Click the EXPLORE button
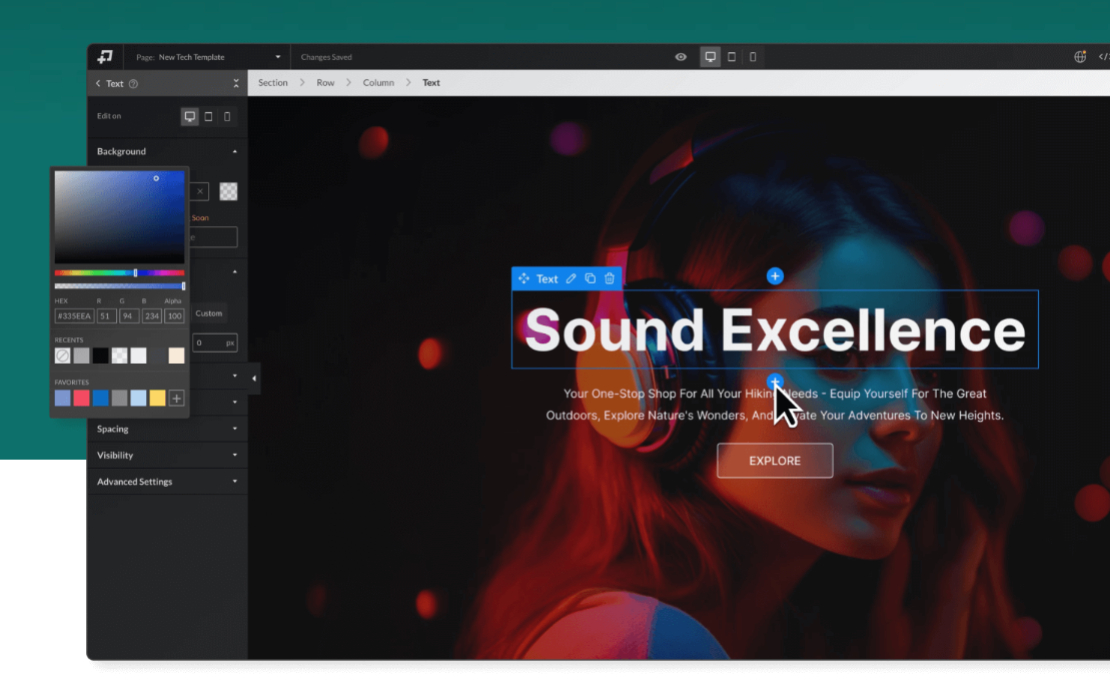The image size is (1110, 695). coord(775,461)
